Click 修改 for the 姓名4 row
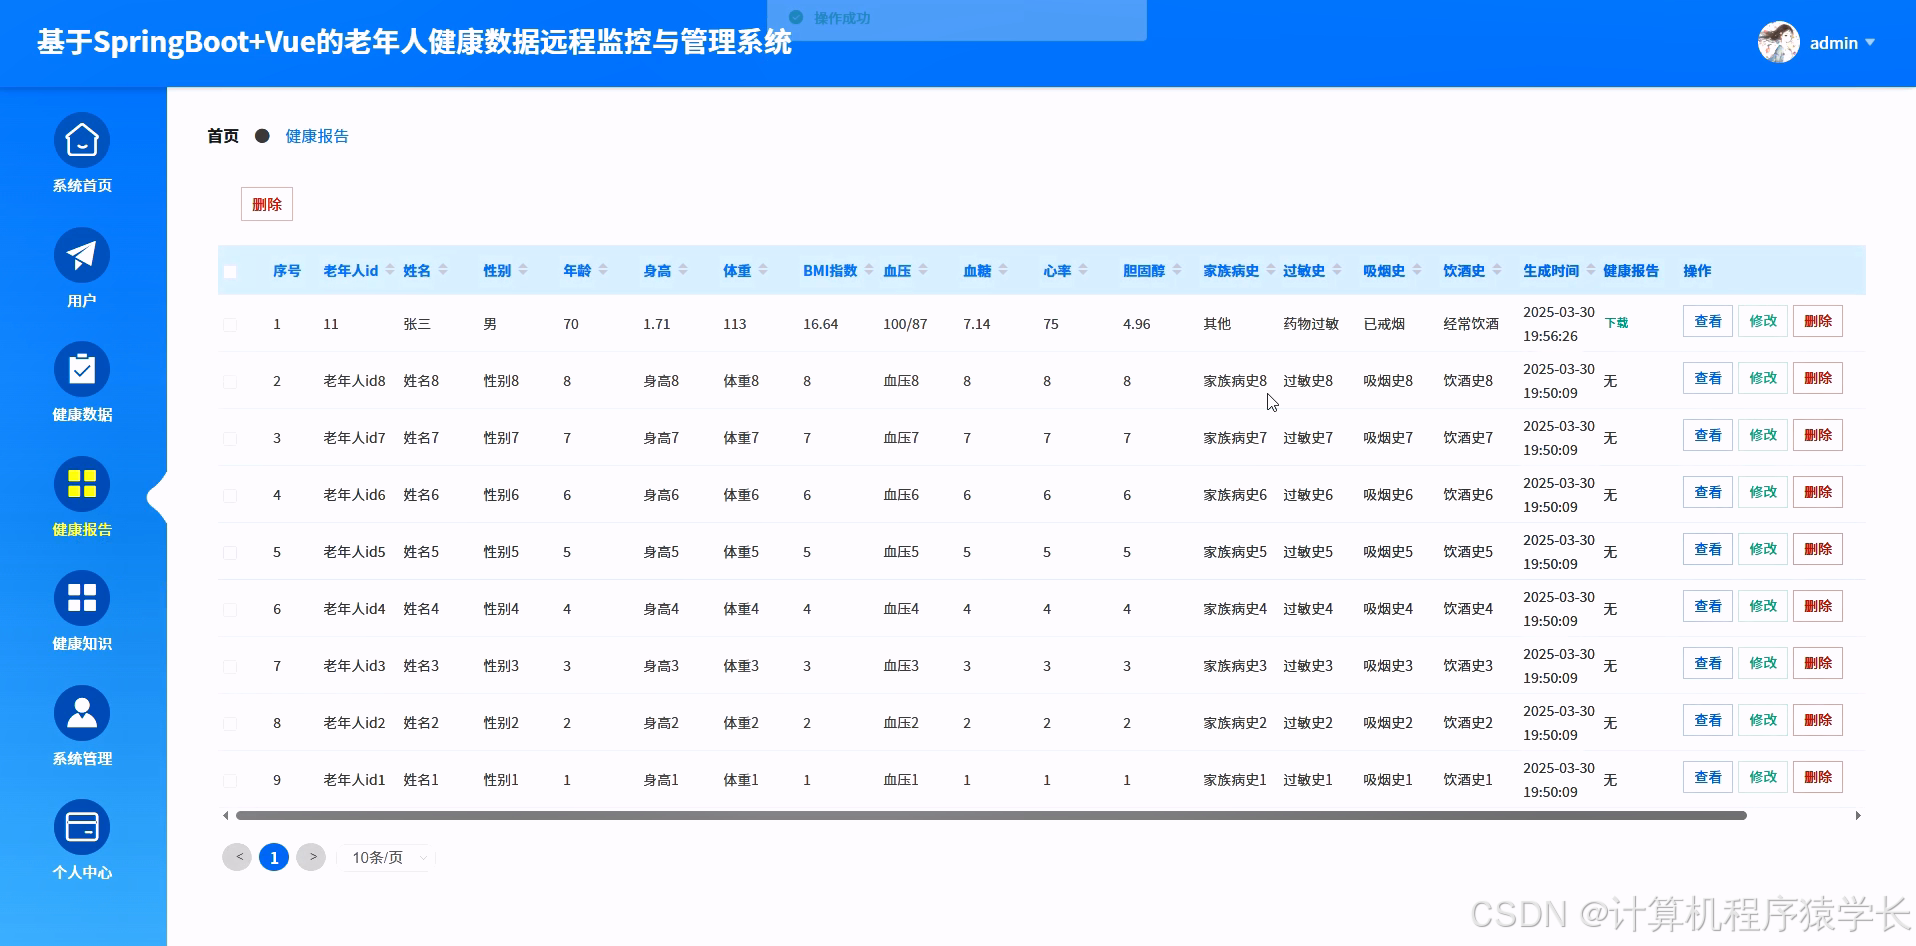Viewport: 1916px width, 946px height. coord(1763,606)
